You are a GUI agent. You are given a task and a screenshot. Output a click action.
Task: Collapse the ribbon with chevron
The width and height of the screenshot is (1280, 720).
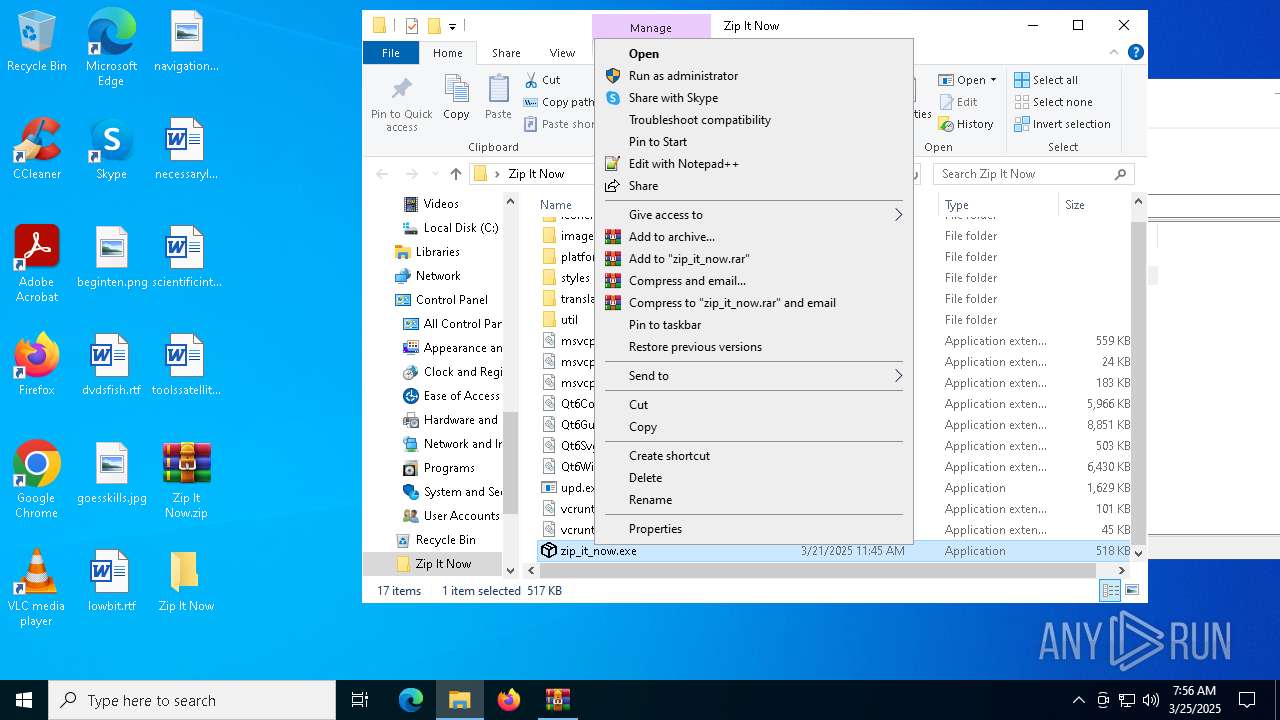1115,53
